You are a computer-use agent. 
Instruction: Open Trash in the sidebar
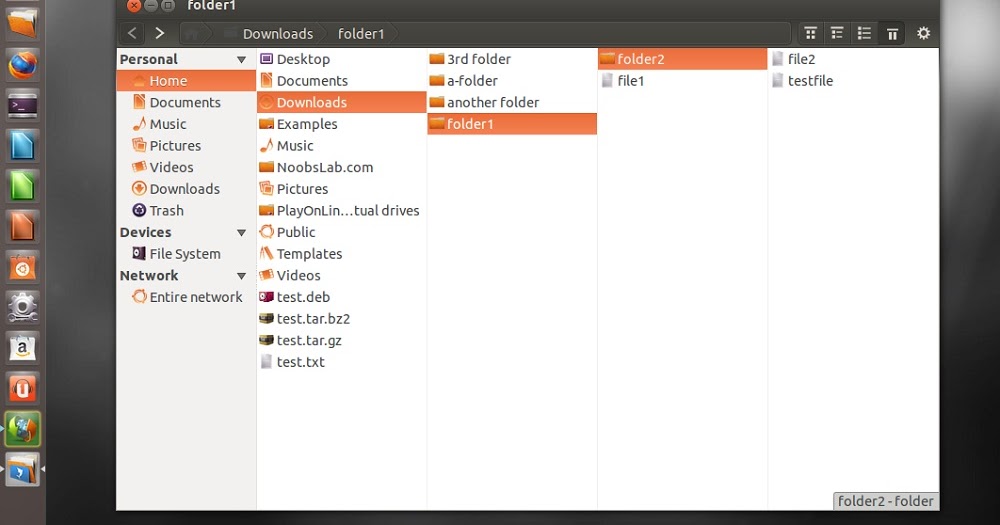(x=186, y=211)
